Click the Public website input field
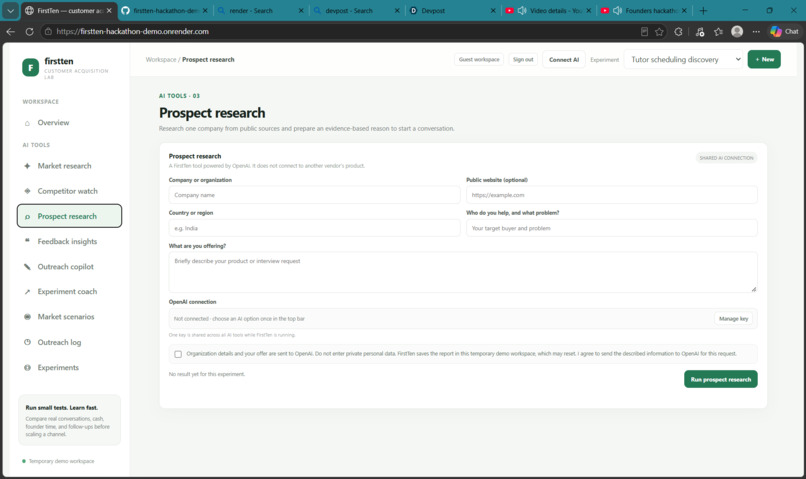 pos(612,195)
